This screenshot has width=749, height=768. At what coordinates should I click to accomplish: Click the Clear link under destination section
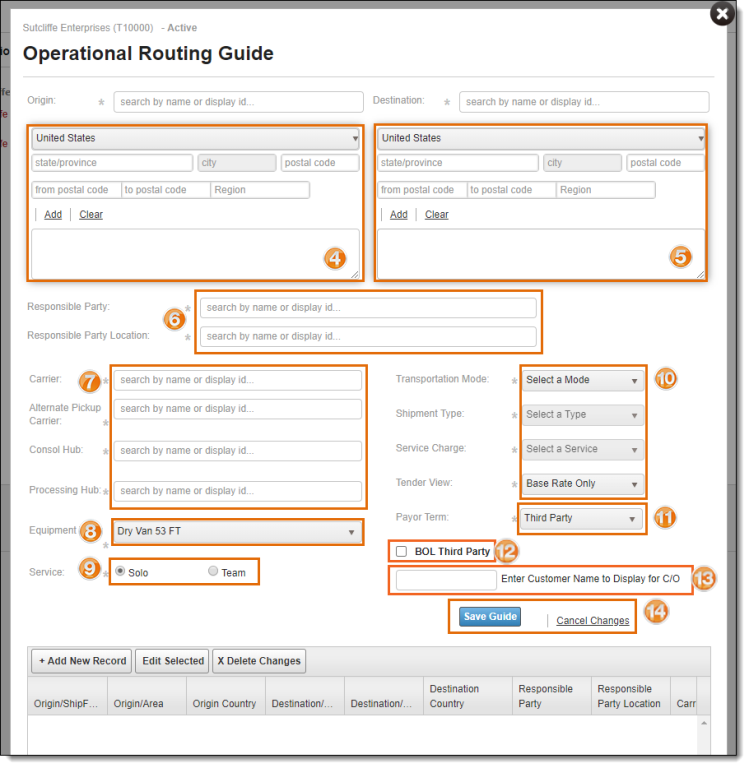point(436,215)
